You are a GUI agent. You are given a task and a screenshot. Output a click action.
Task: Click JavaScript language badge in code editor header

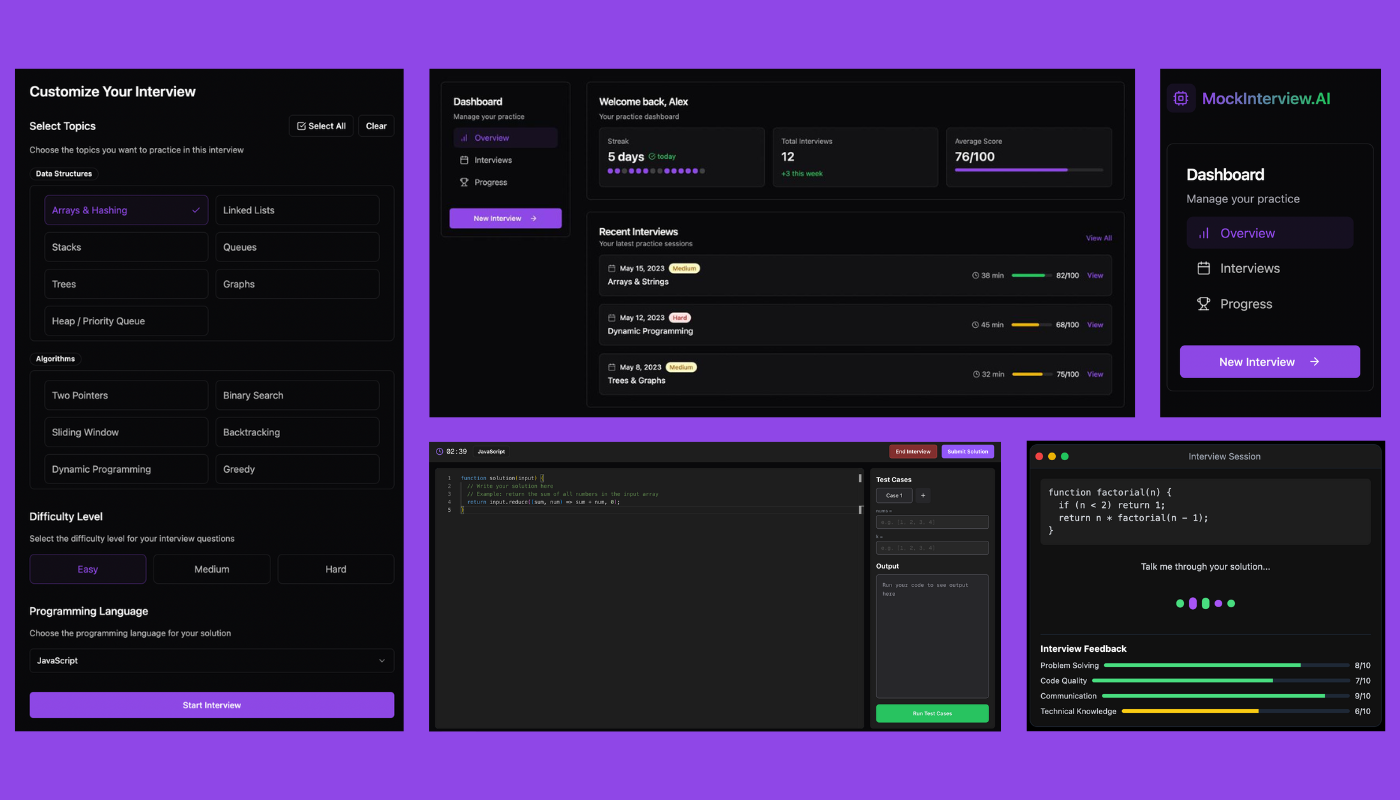coord(491,452)
